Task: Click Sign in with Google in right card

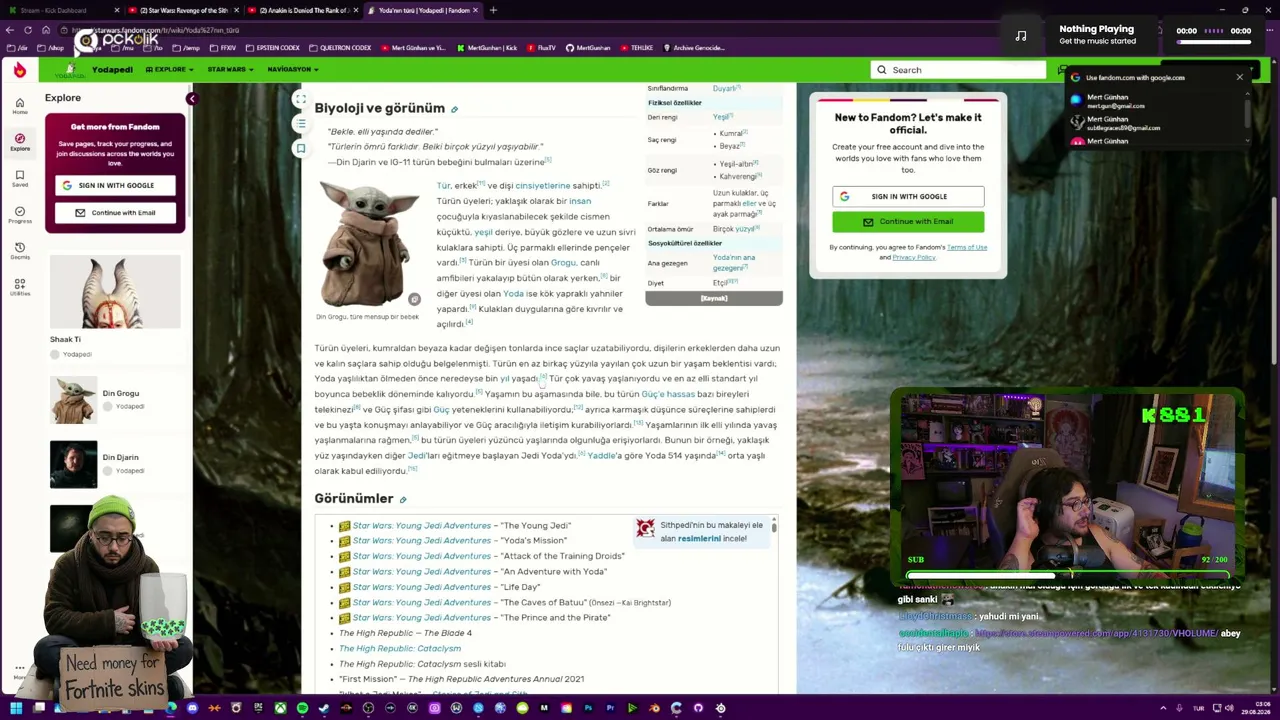Action: (908, 196)
